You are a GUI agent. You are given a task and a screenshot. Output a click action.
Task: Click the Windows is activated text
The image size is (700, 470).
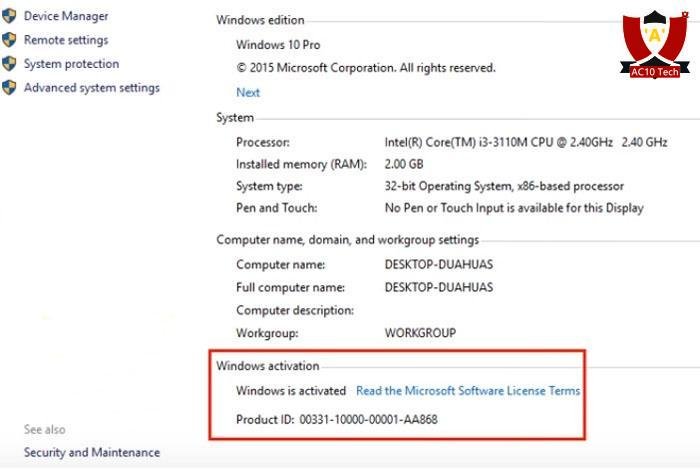[x=291, y=391]
